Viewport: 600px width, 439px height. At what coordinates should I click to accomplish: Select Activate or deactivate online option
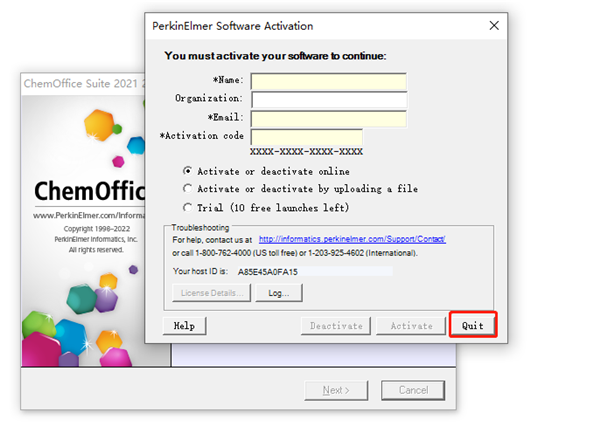click(x=187, y=171)
